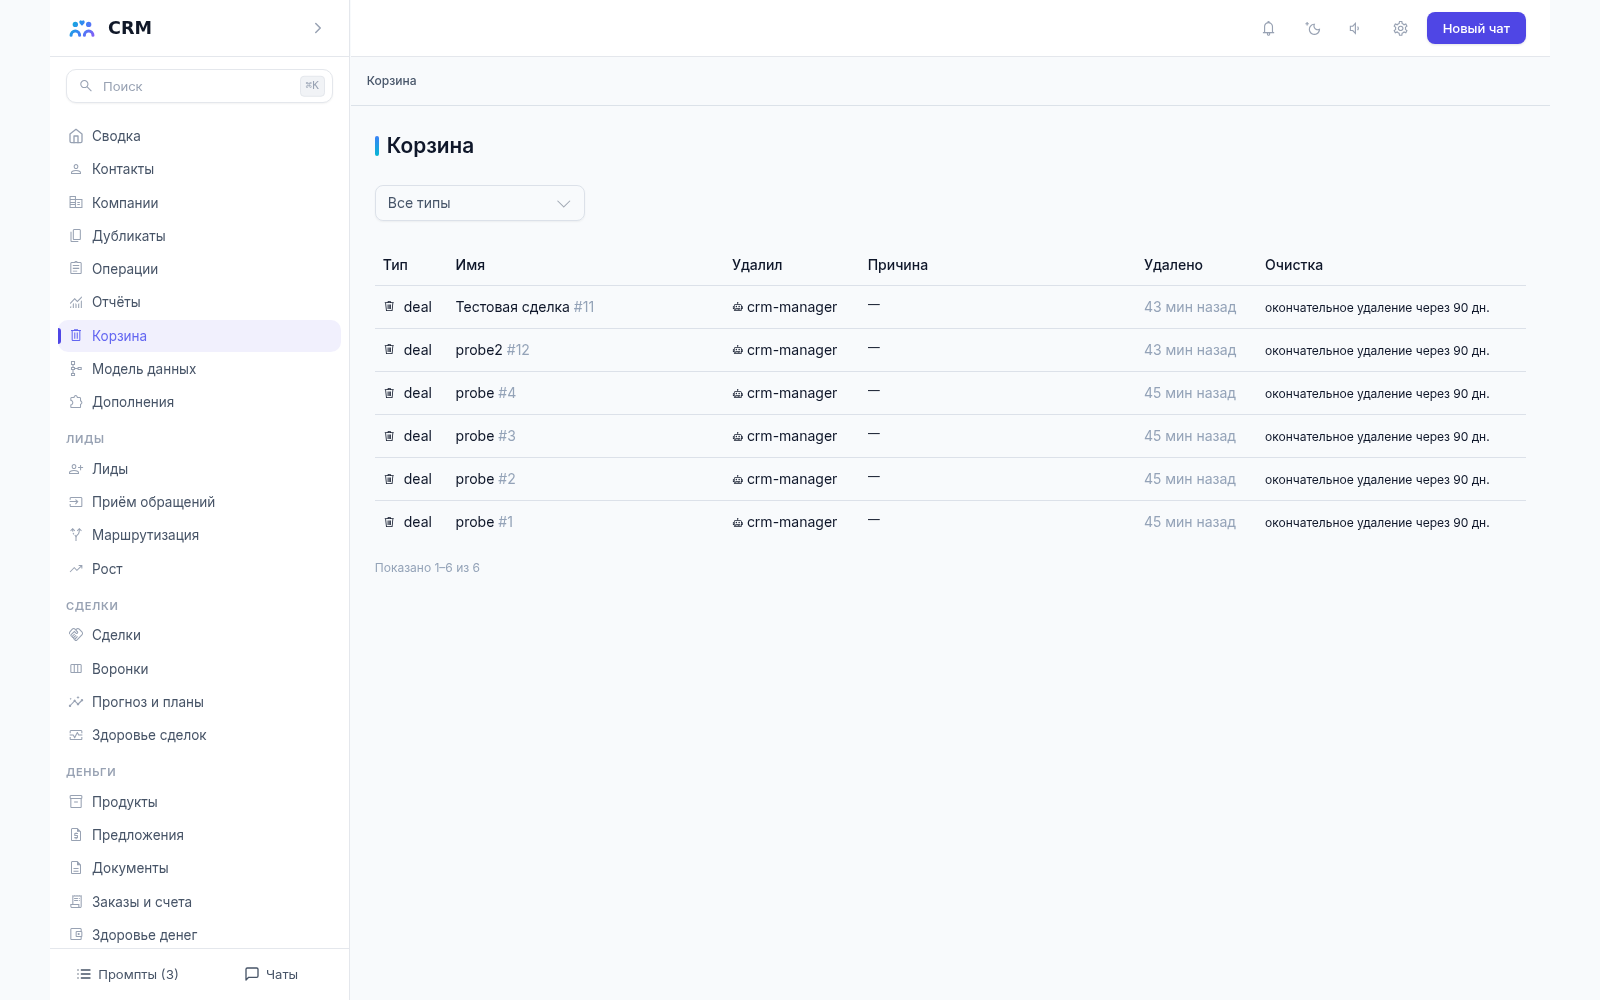
Task: Click Операции icon in sidebar
Action: point(76,268)
